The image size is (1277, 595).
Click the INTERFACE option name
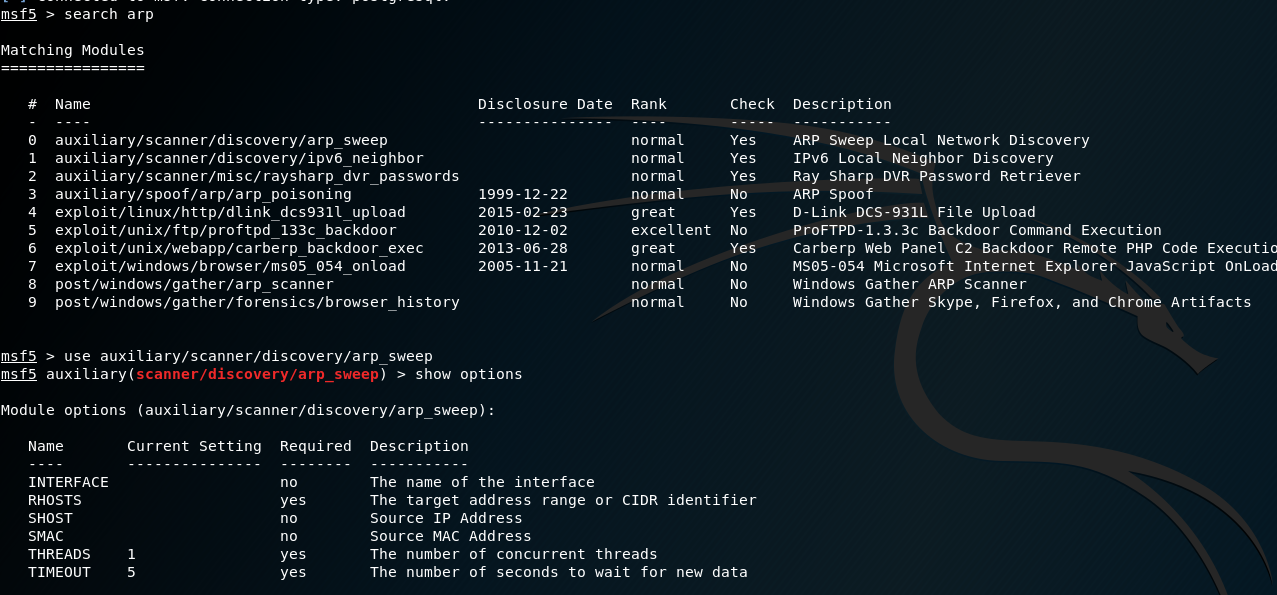[x=68, y=482]
